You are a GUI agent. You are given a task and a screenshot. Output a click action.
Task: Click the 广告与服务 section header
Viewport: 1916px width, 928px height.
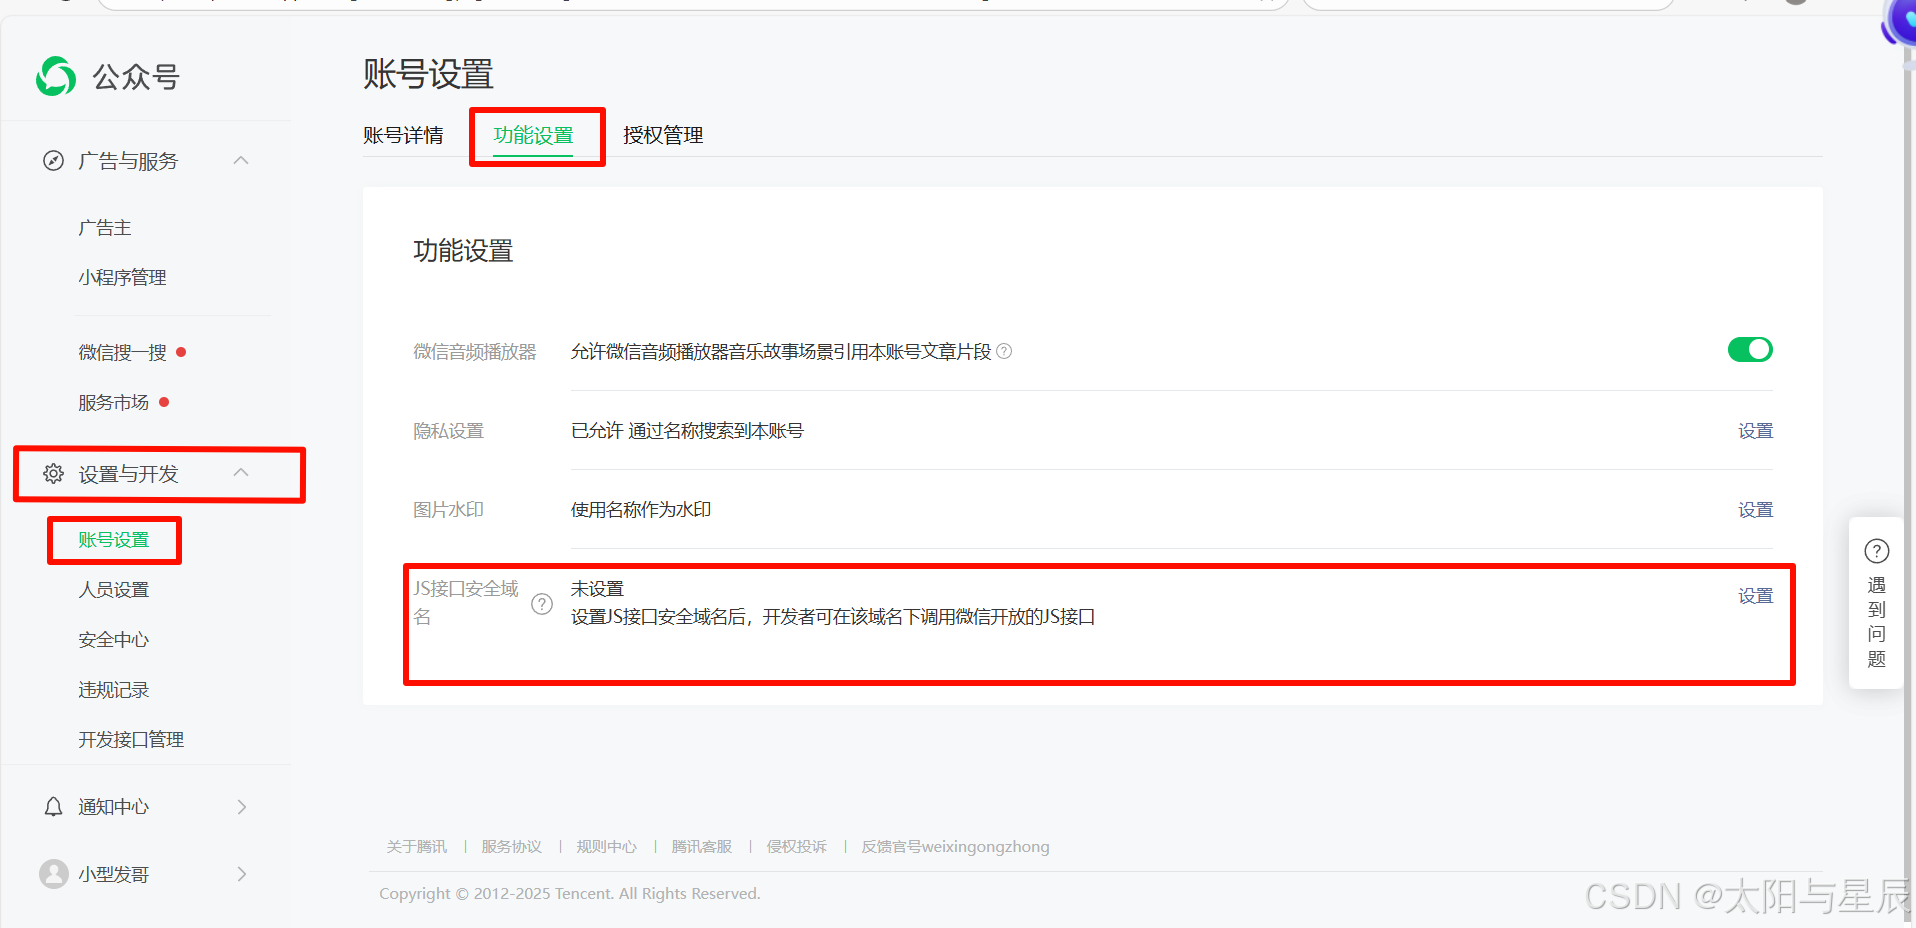(146, 161)
